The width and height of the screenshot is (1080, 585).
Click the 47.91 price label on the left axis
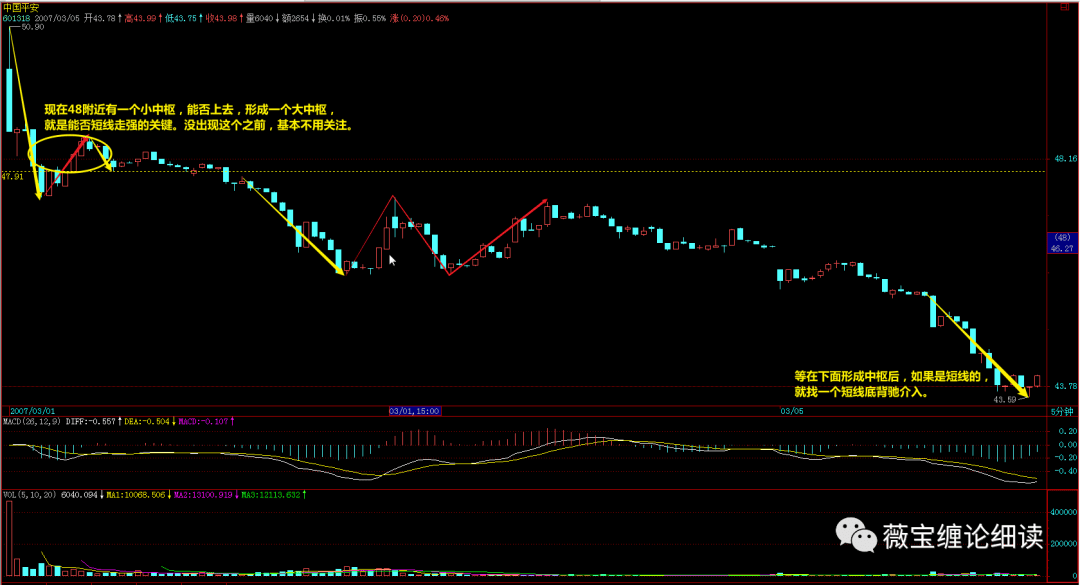(12, 176)
